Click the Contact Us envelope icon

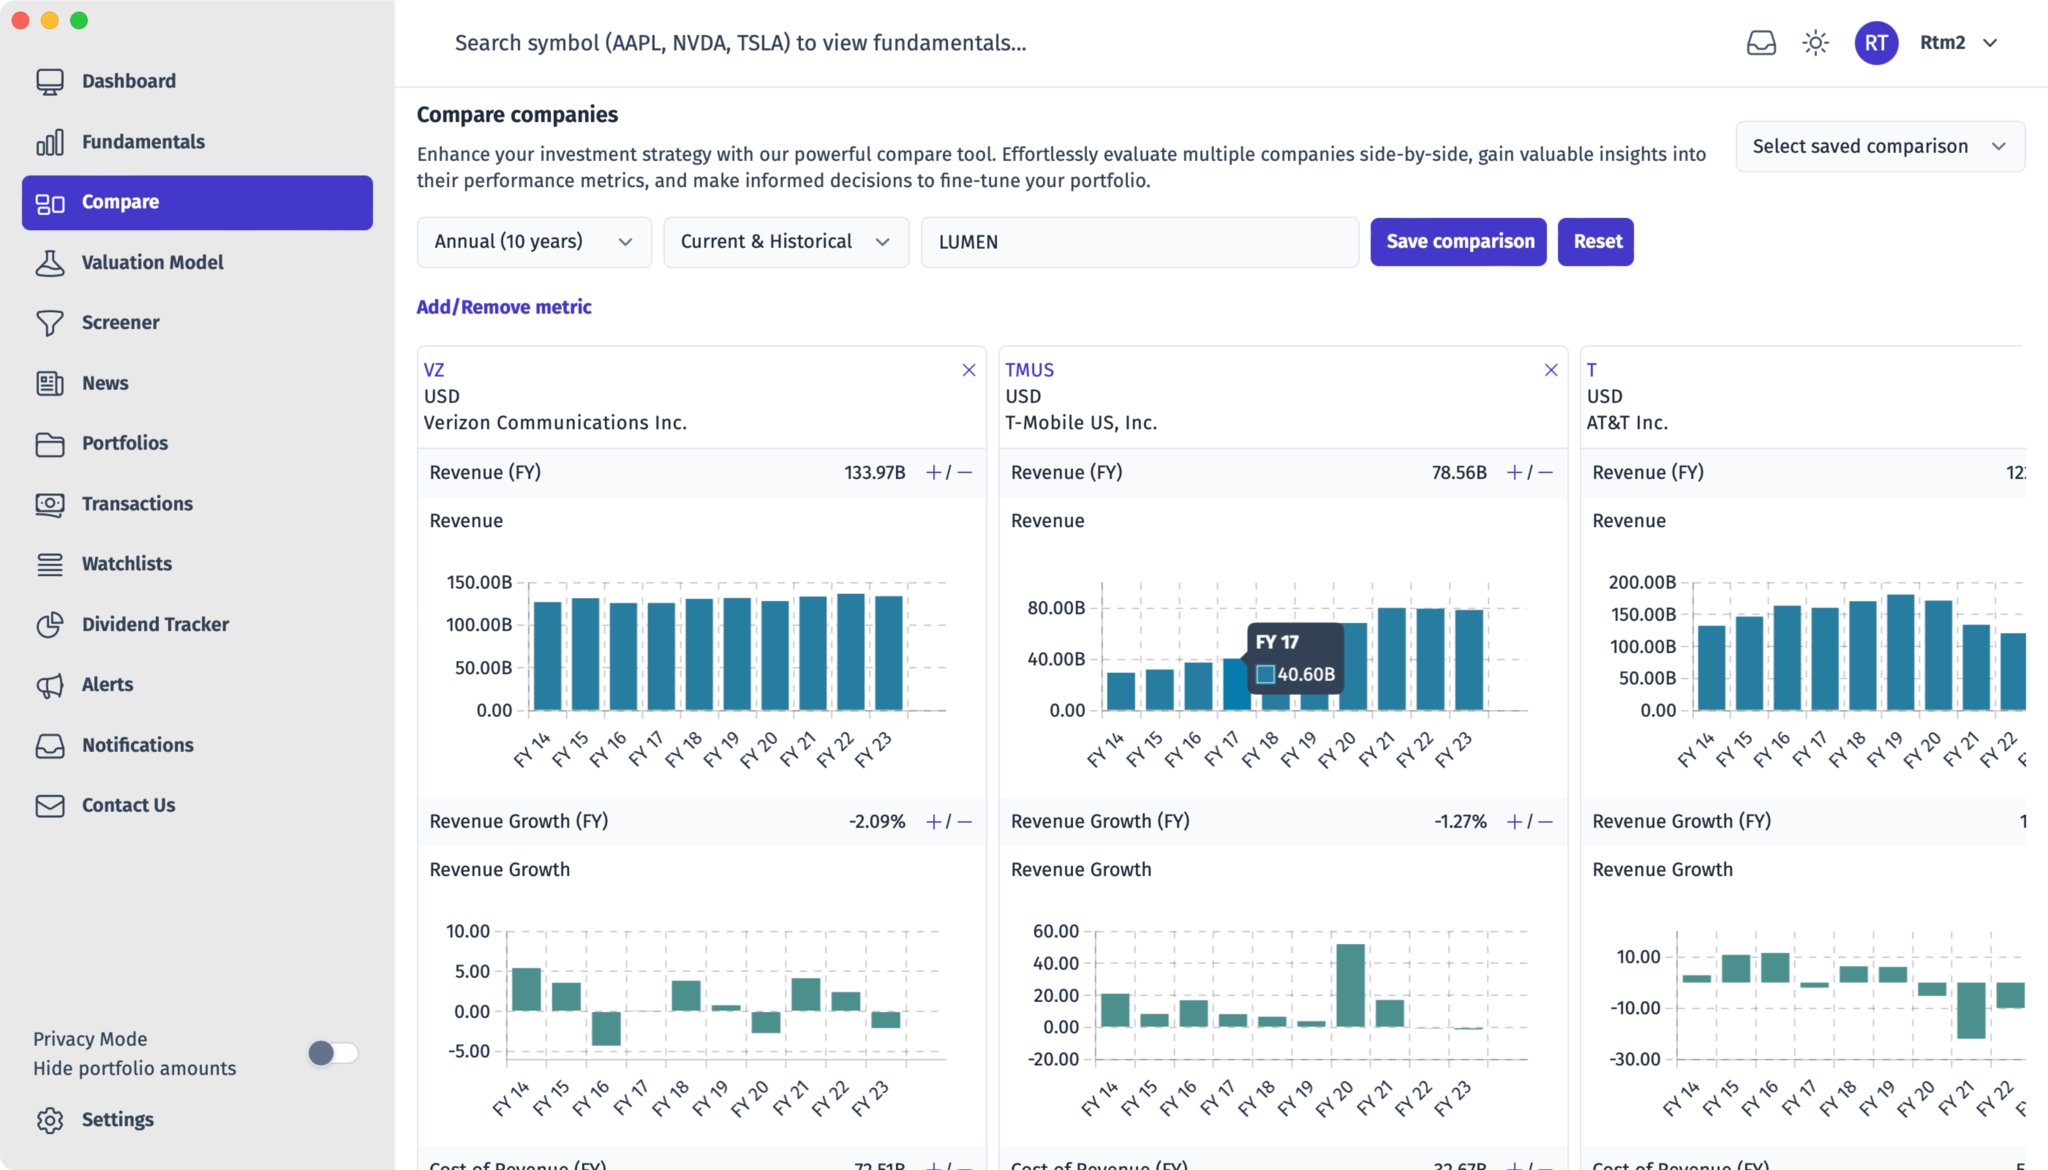pos(50,806)
